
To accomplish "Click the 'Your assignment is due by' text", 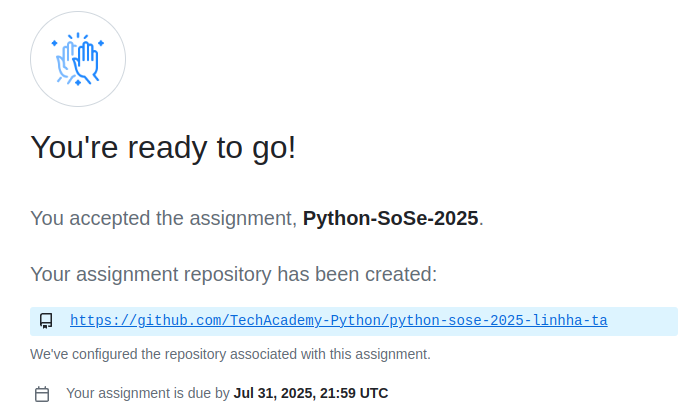I will [x=148, y=393].
